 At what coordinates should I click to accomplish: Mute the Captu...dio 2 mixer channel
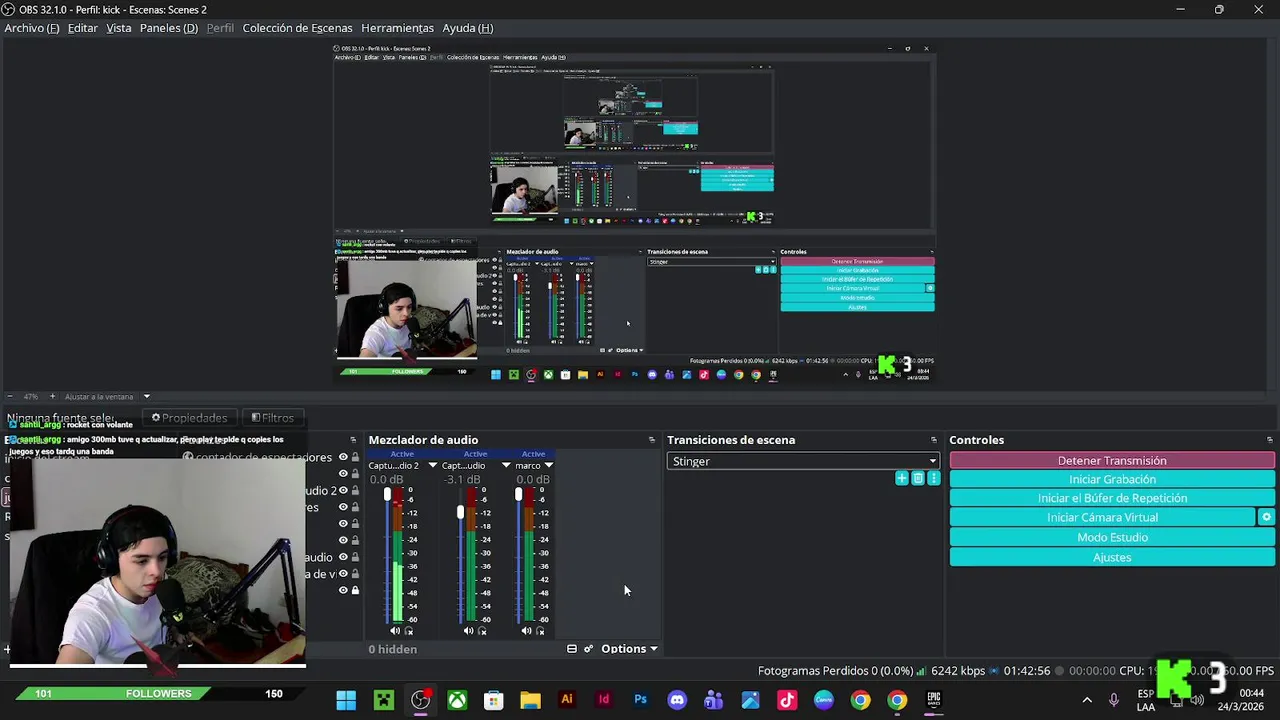pos(394,631)
